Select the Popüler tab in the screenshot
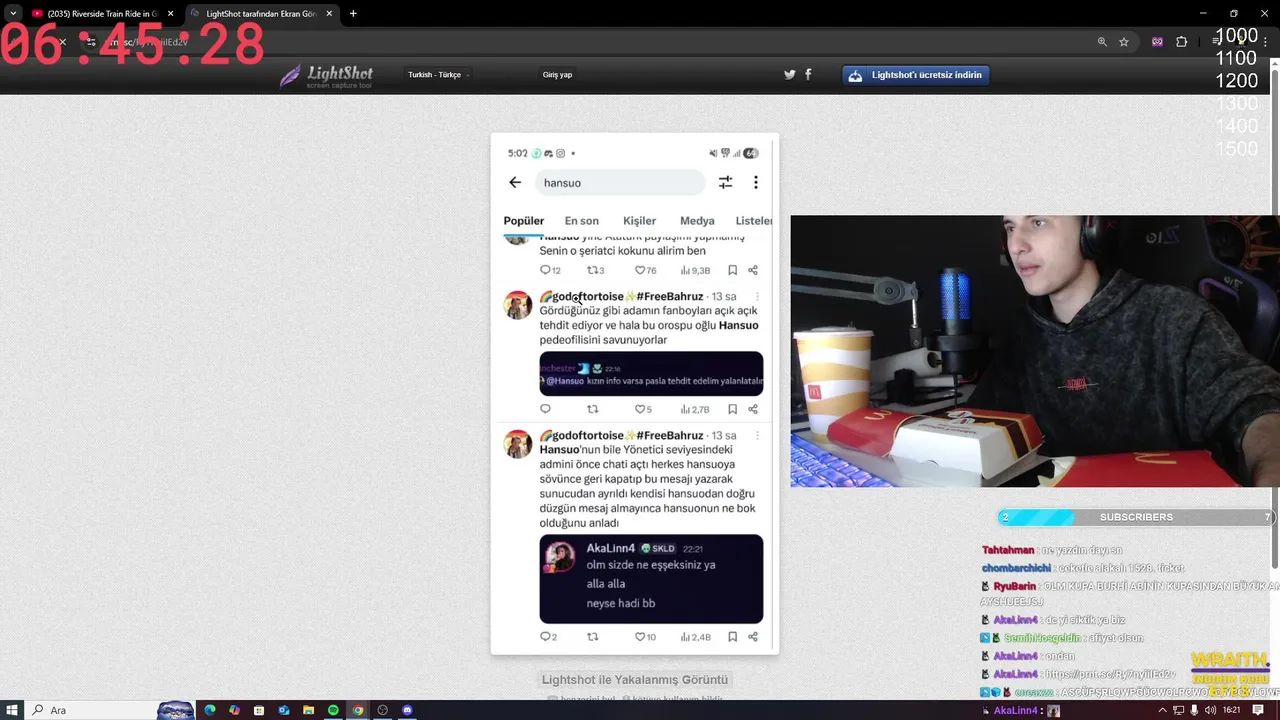Image resolution: width=1280 pixels, height=720 pixels. coord(524,221)
